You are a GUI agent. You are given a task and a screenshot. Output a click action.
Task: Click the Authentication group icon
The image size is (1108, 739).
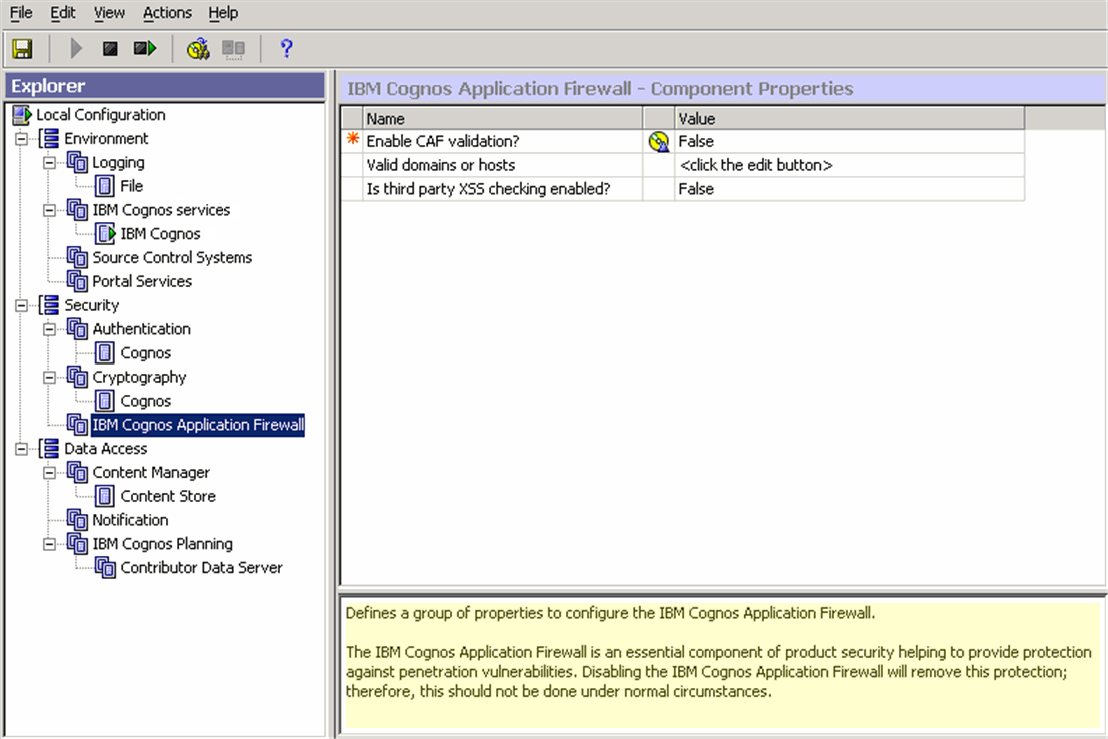coord(77,329)
